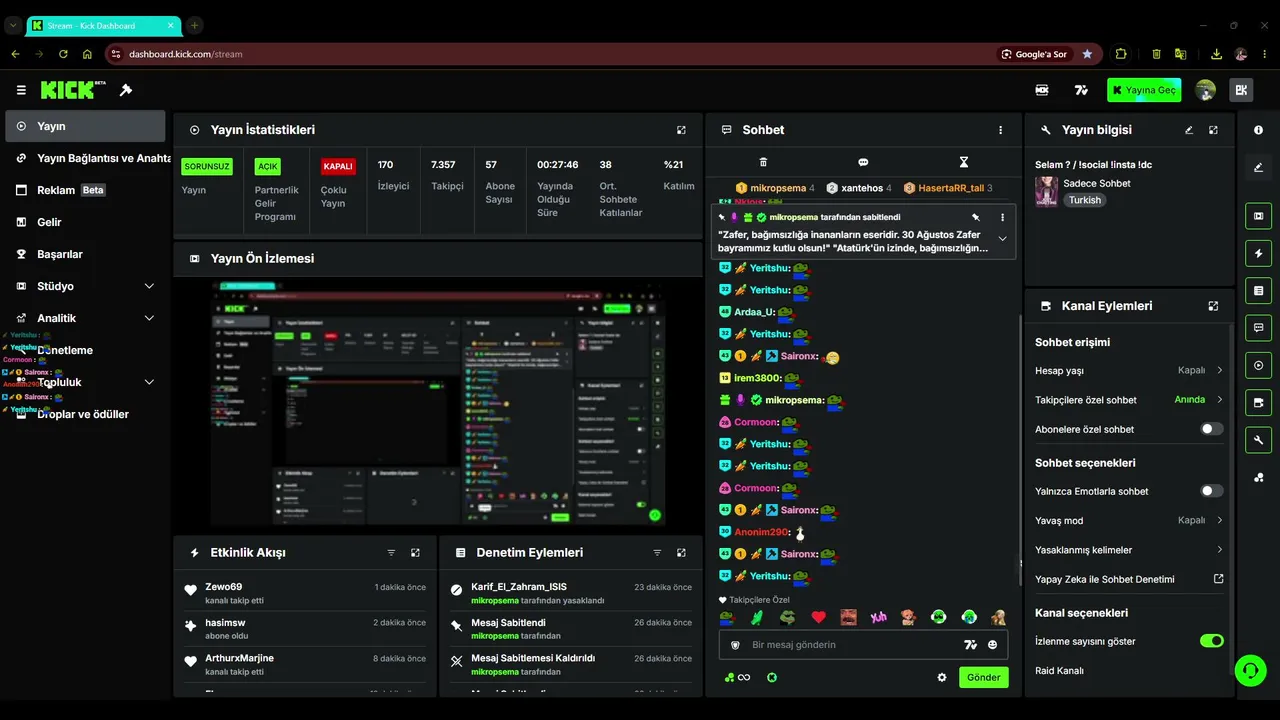Image resolution: width=1280 pixels, height=720 pixels.
Task: Toggle Yalnızca Emotlarla sohbet switch
Action: point(1211,491)
